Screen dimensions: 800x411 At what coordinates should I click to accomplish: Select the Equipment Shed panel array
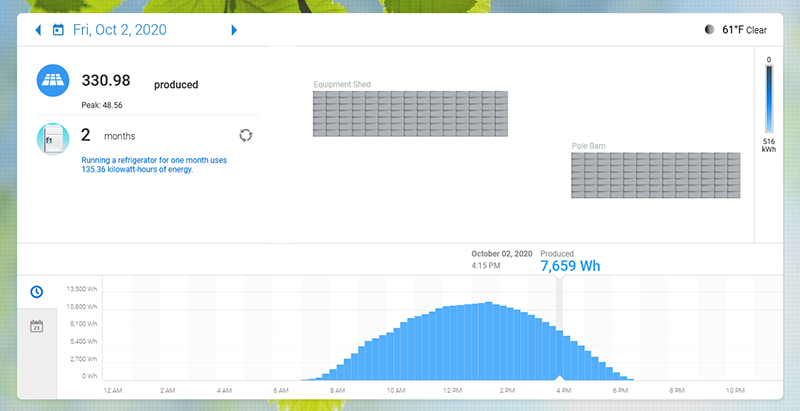point(410,114)
